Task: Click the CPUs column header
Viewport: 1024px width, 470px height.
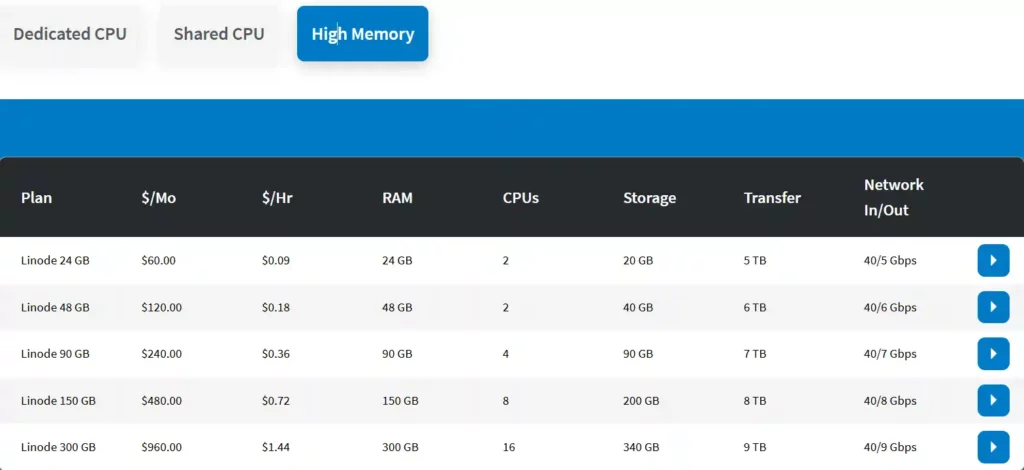Action: coord(520,198)
